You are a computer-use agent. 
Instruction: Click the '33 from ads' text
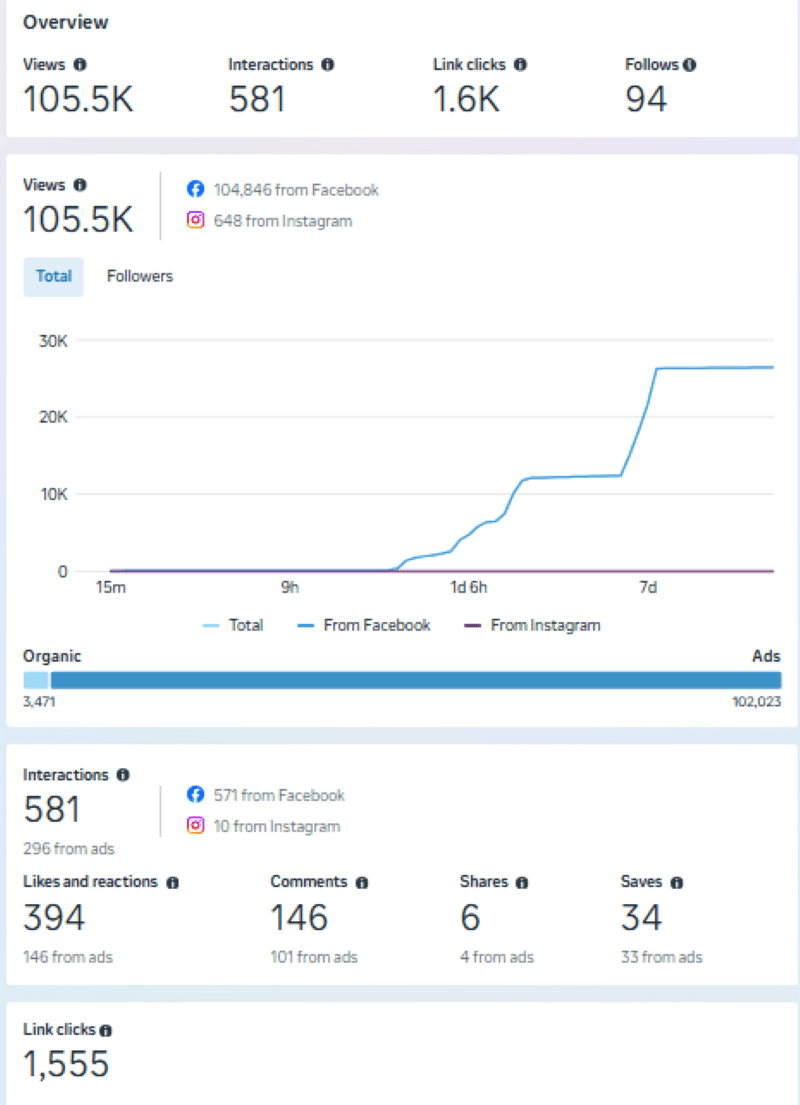pyautogui.click(x=661, y=957)
